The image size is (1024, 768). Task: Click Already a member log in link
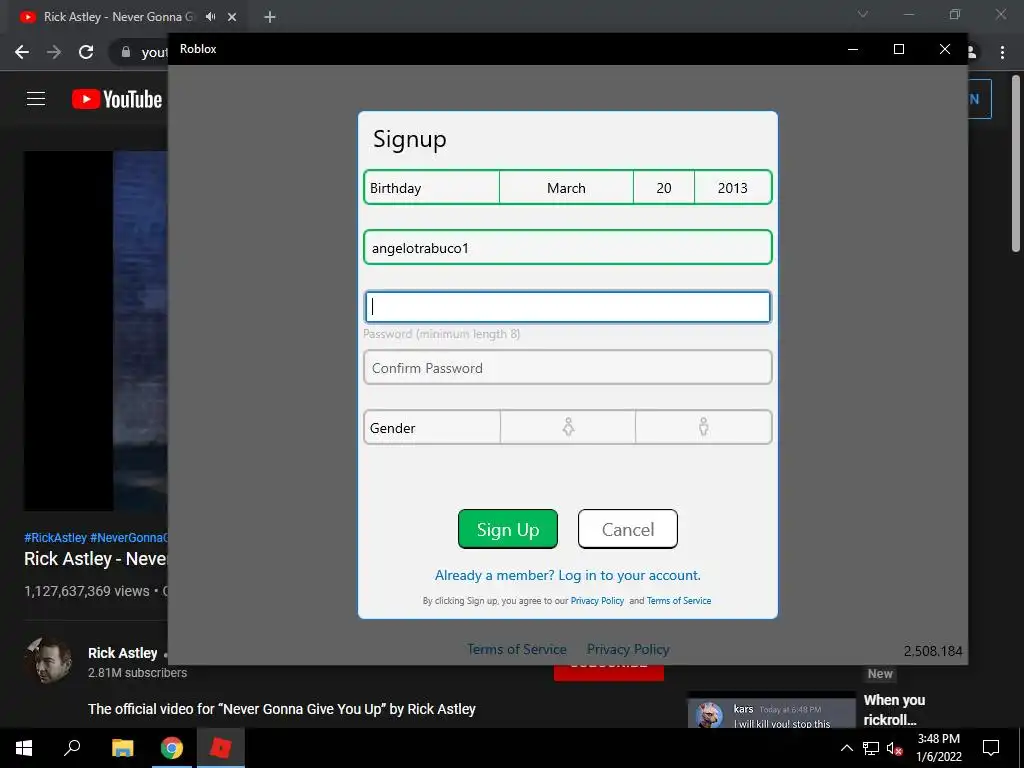(x=568, y=575)
